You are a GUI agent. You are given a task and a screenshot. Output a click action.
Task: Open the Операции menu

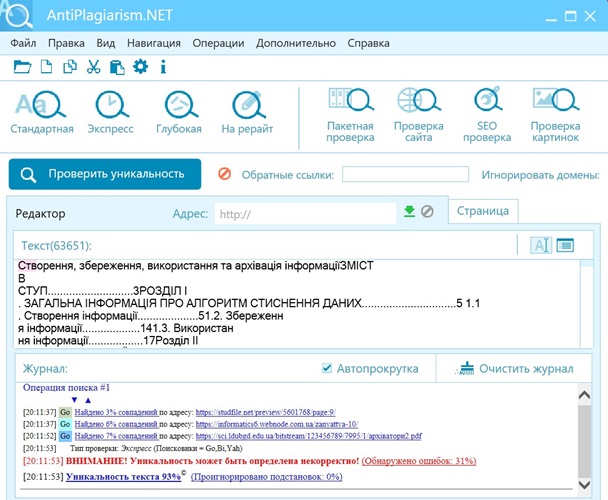point(218,43)
